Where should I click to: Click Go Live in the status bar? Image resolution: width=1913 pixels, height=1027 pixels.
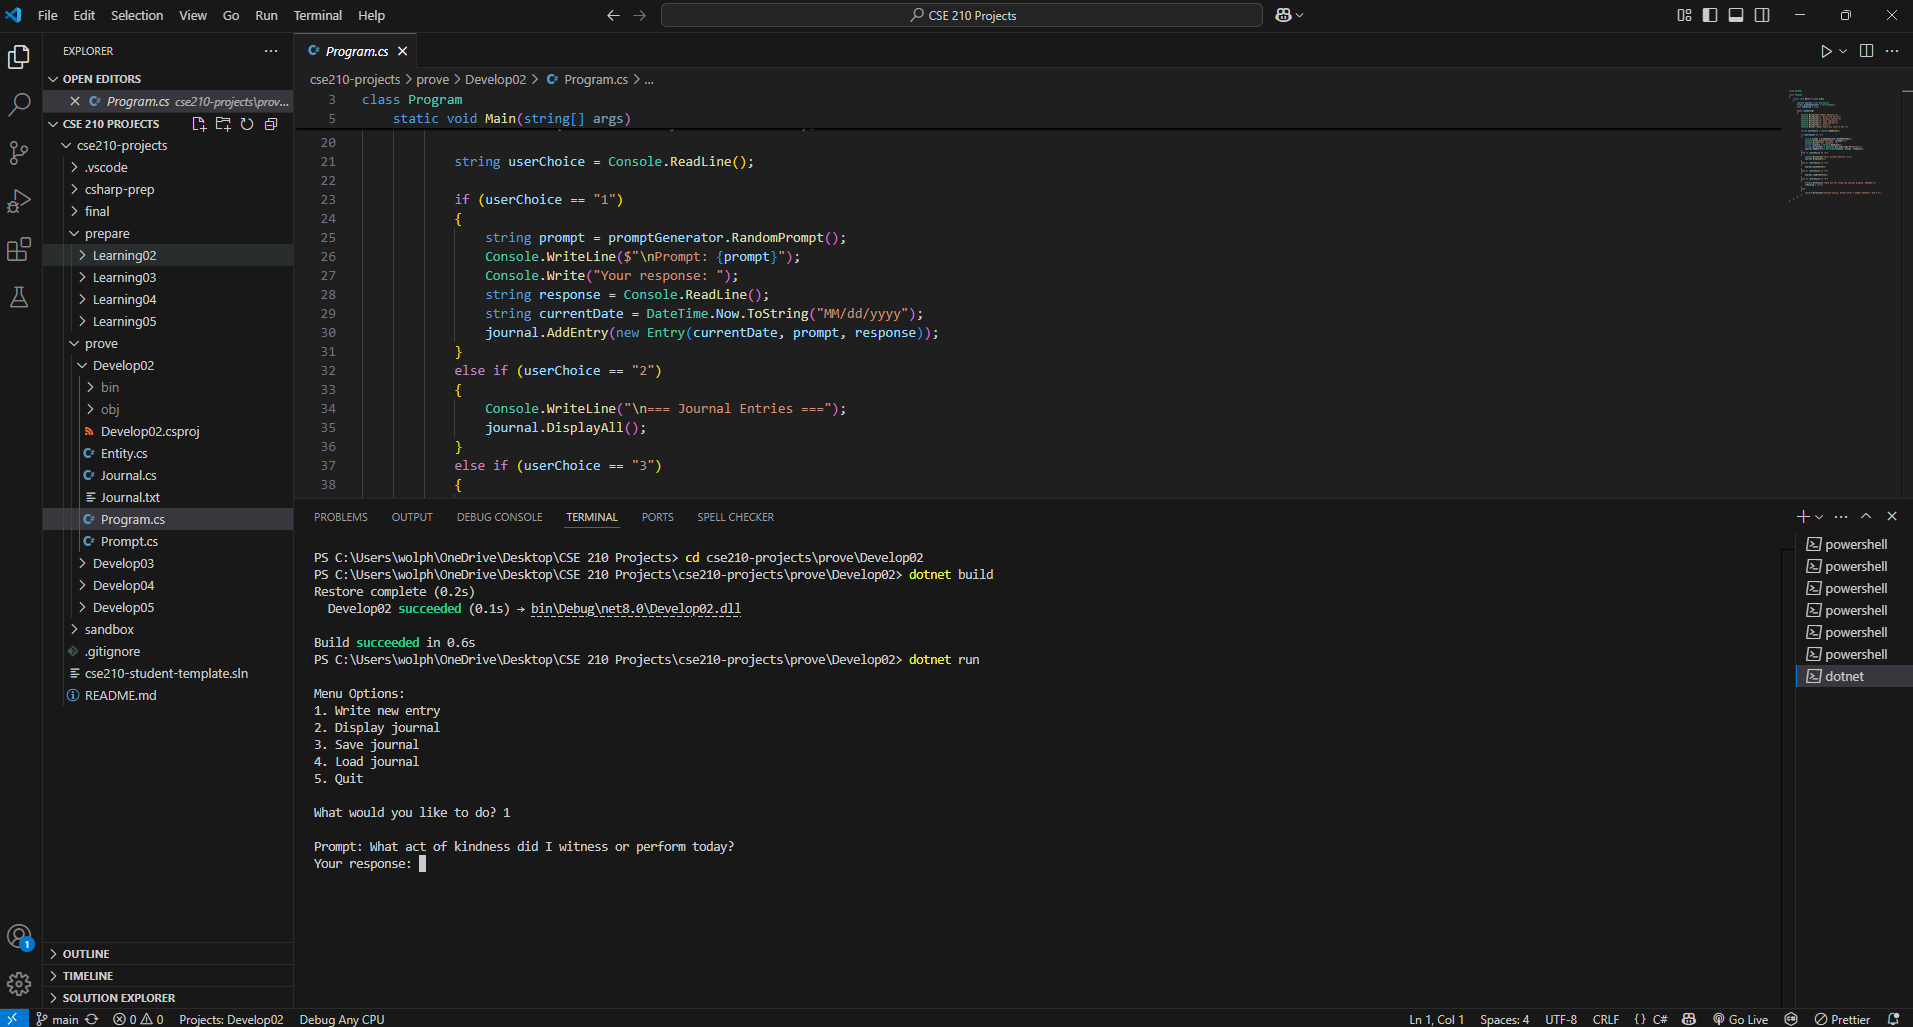[1740, 1019]
